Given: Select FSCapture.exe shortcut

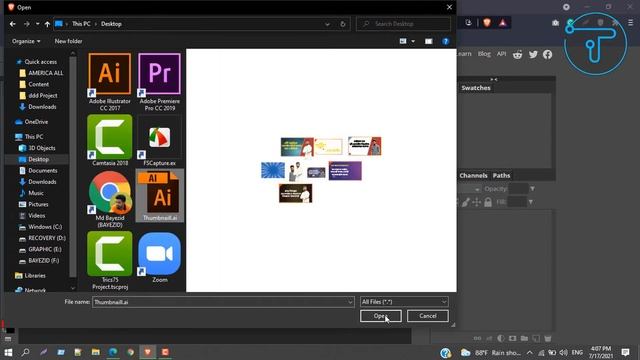Looking at the screenshot, I should (x=159, y=140).
